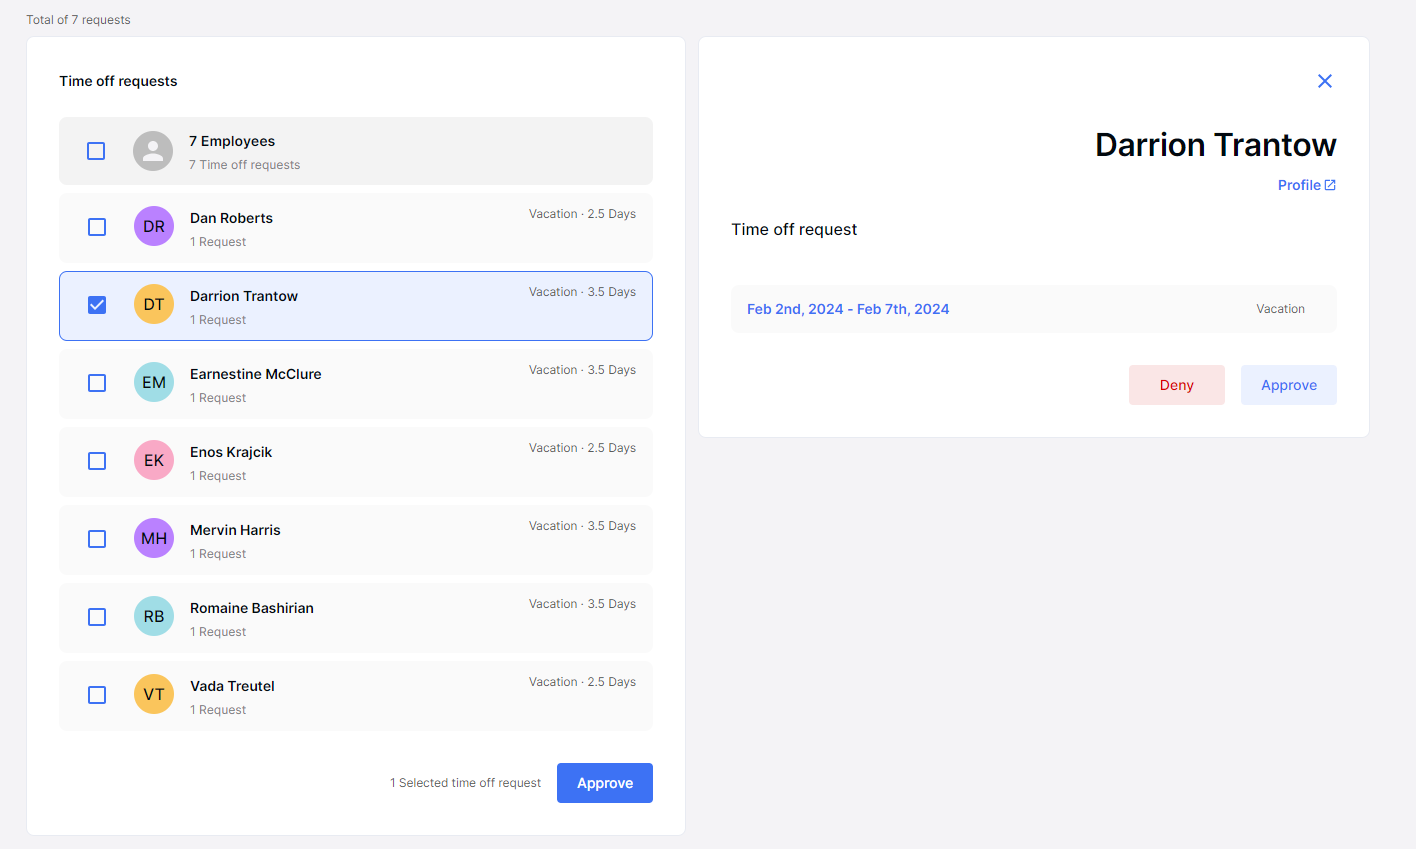
Task: Click the 7 Employees group avatar icon
Action: point(153,151)
